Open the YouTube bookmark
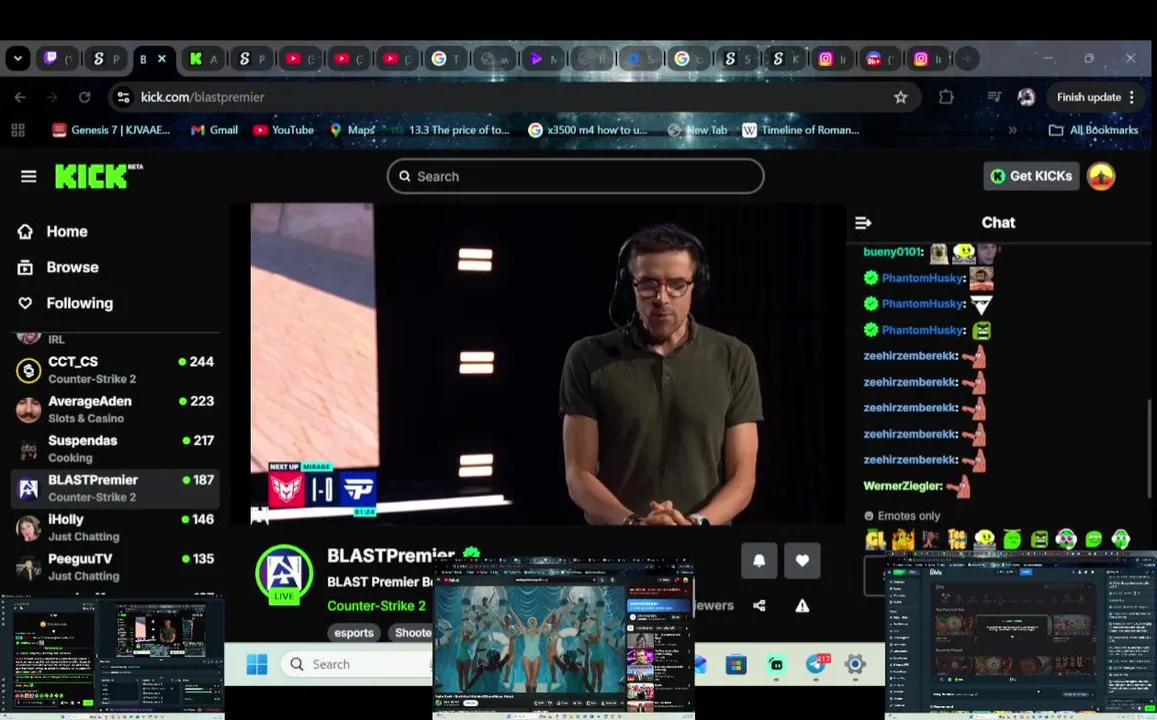 (283, 131)
